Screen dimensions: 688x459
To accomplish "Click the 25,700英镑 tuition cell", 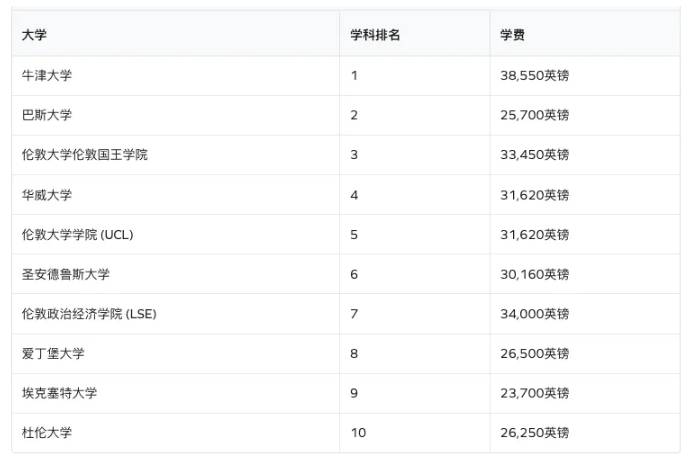I will coord(535,115).
